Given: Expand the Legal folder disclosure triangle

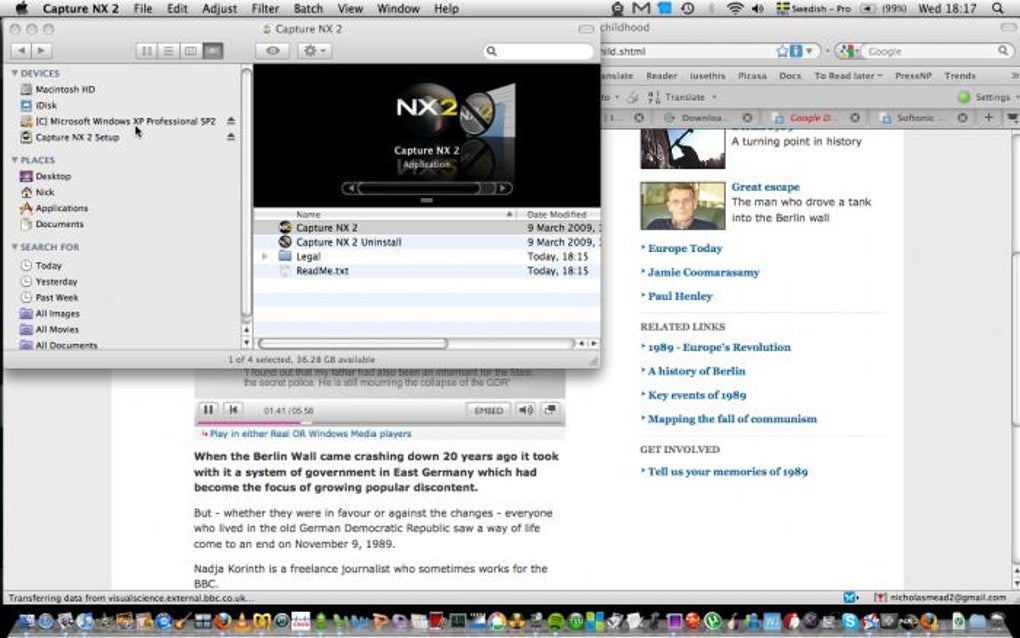Looking at the screenshot, I should click(x=265, y=256).
